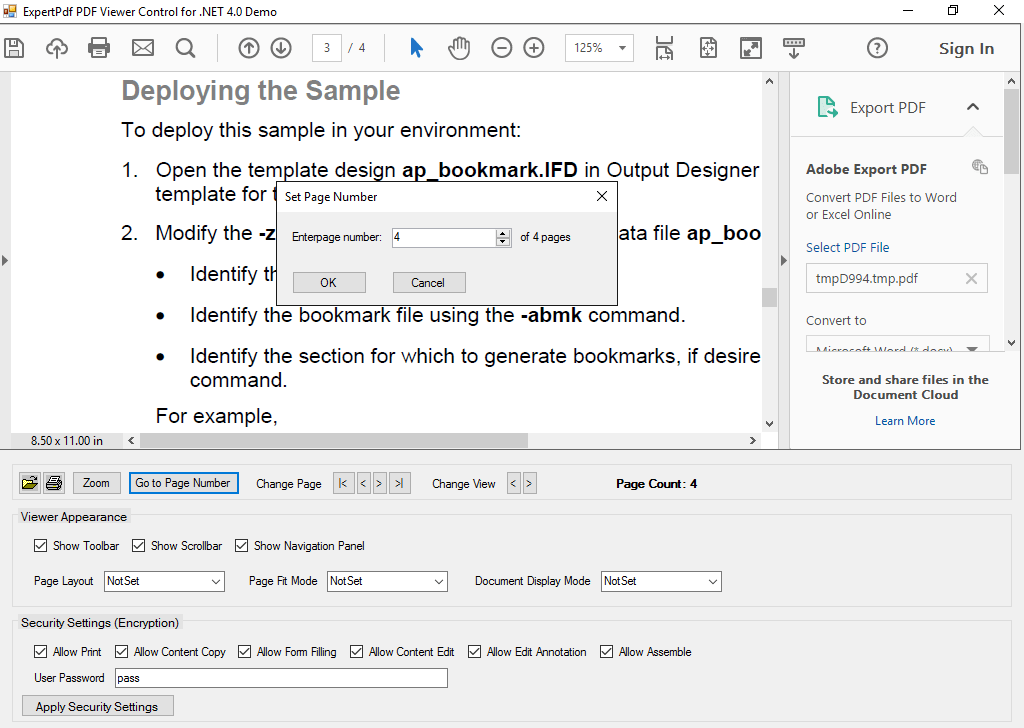Email the current PDF document
Screen dimensions: 1024x728
coord(142,47)
